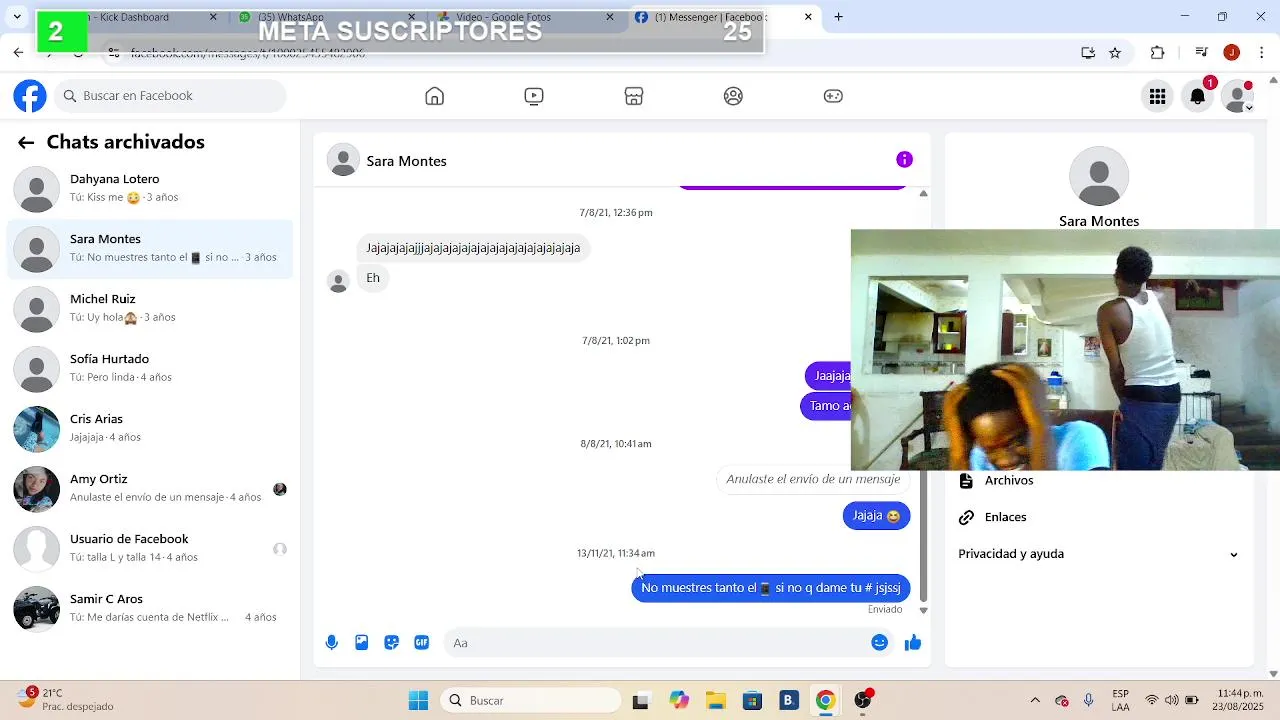Image resolution: width=1280 pixels, height=720 pixels.
Task: Show hidden system tray icons
Action: click(x=1035, y=701)
